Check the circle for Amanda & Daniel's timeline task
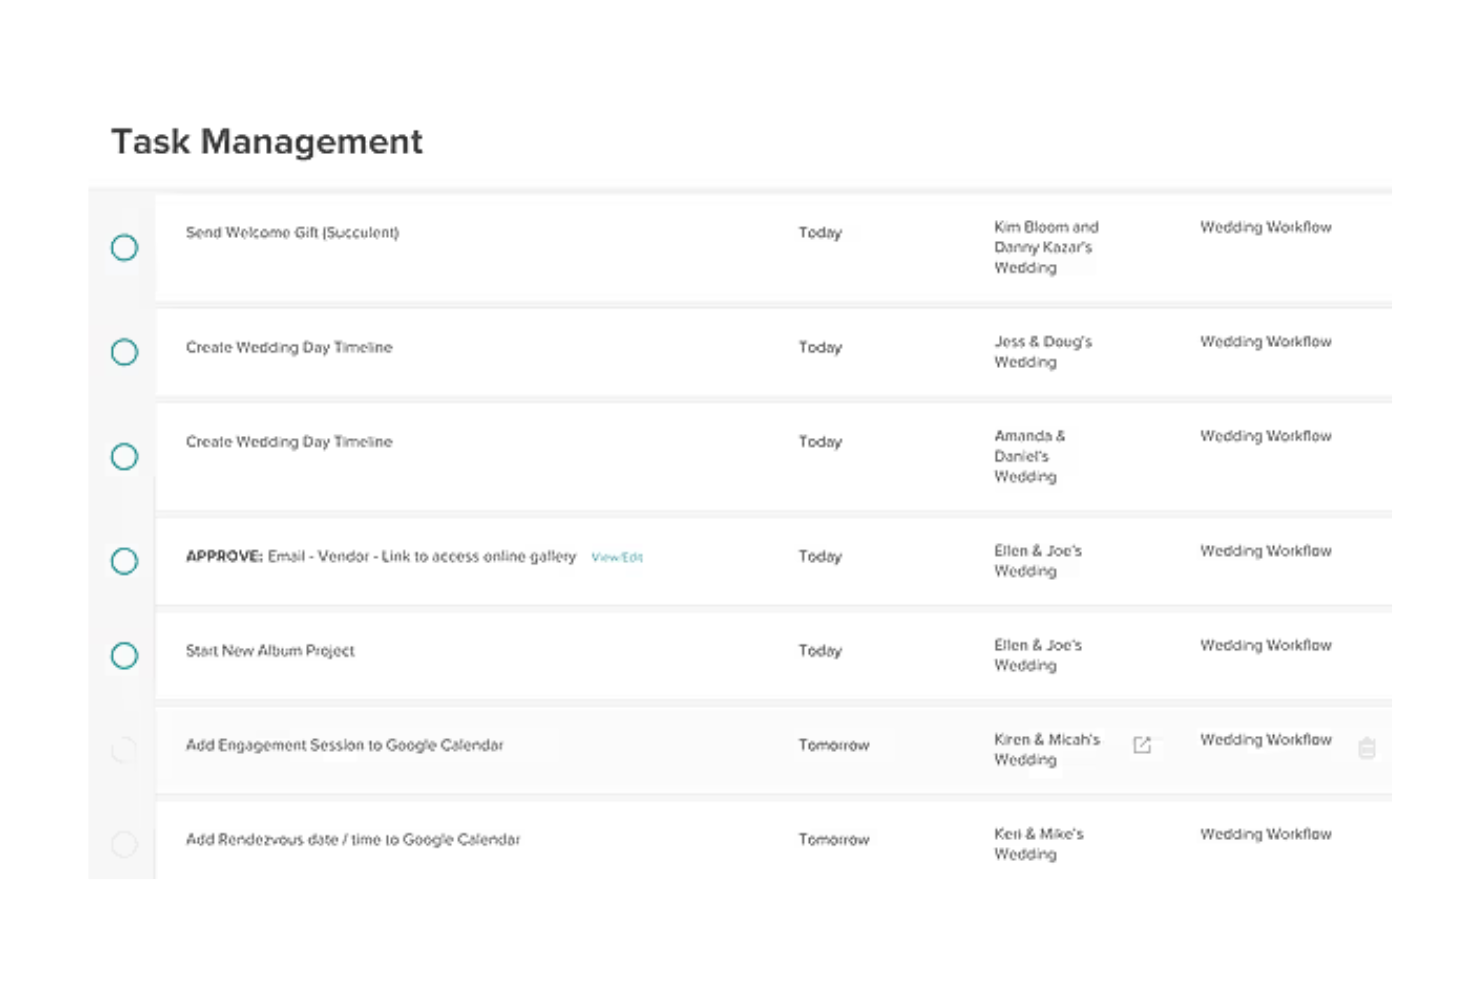The width and height of the screenshot is (1480, 987). (124, 457)
